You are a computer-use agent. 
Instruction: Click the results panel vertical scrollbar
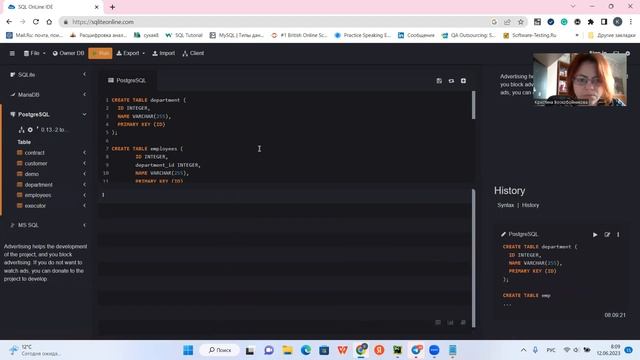473,258
